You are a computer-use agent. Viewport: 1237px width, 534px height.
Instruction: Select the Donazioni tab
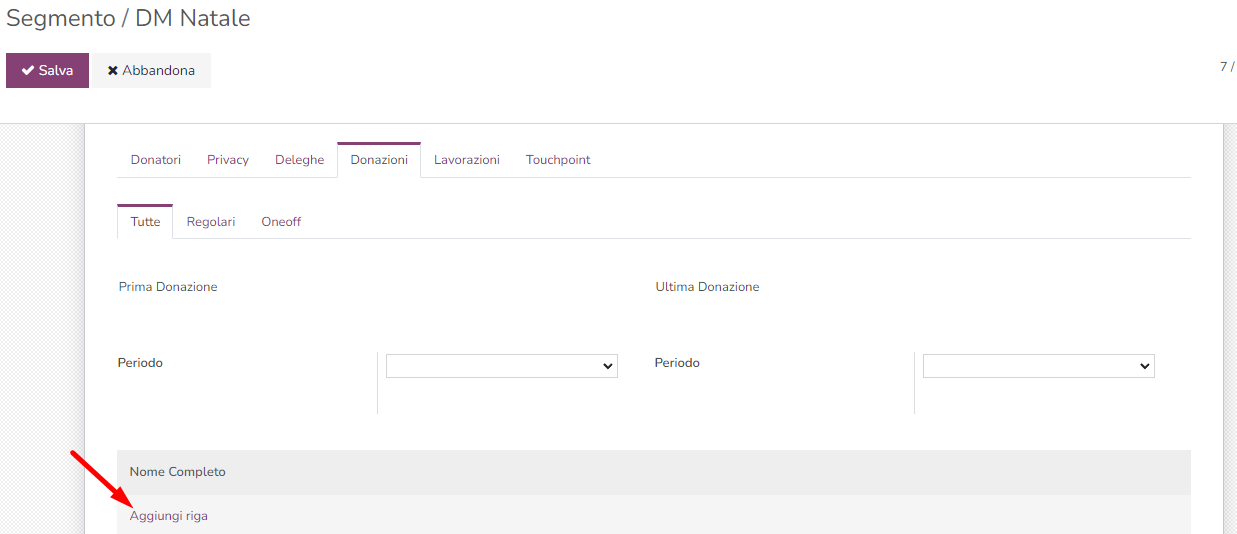pos(379,160)
